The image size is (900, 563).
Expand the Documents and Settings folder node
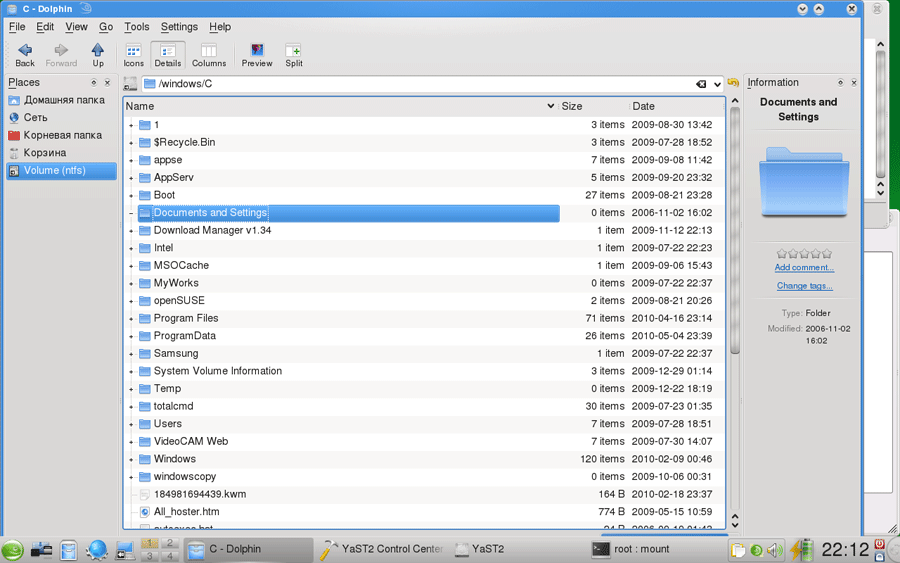pyautogui.click(x=131, y=213)
